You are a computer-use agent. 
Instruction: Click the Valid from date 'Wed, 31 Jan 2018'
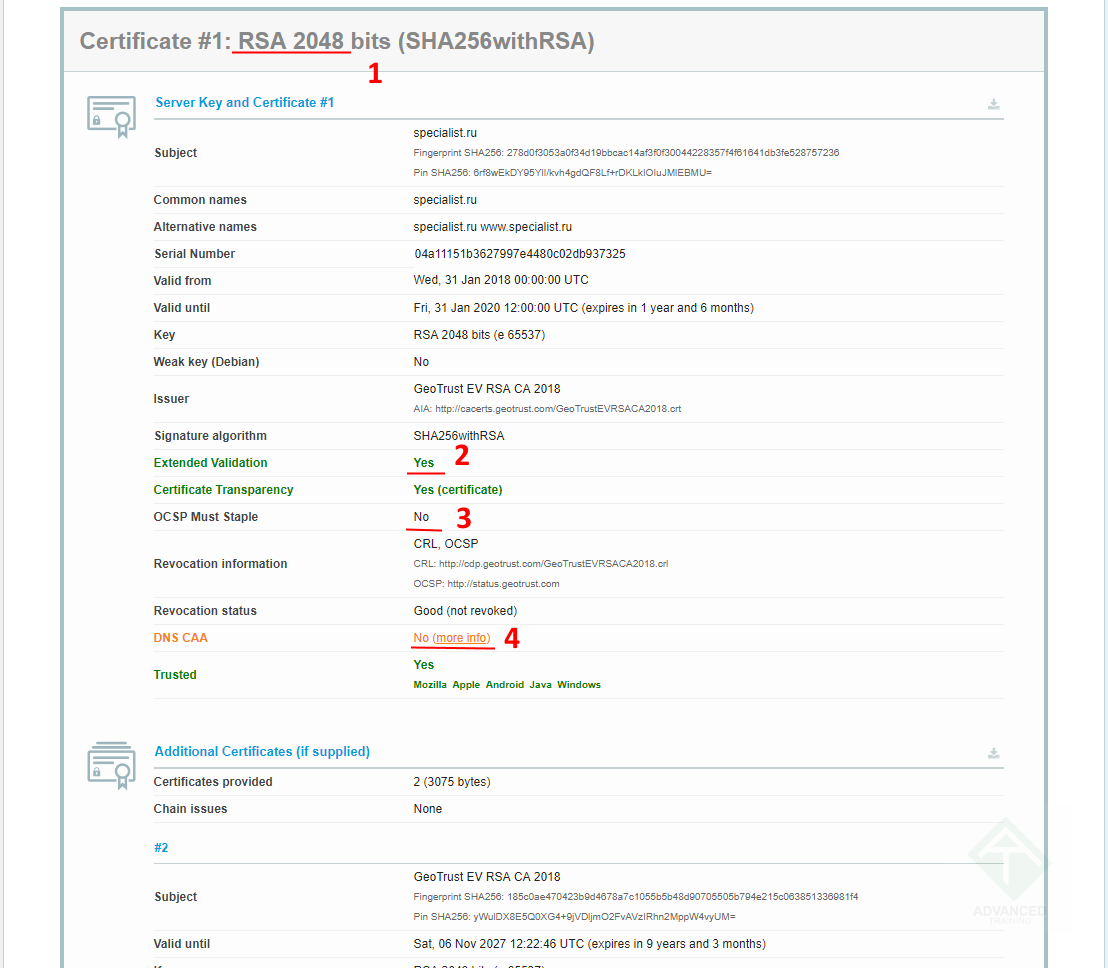pyautogui.click(x=501, y=280)
